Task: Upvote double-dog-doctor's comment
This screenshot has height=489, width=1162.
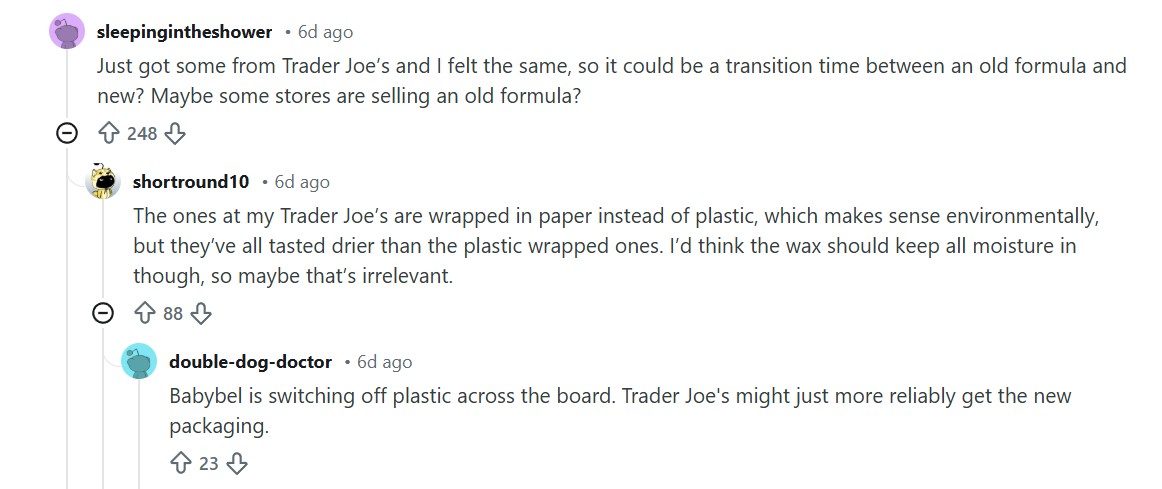Action: (x=181, y=463)
